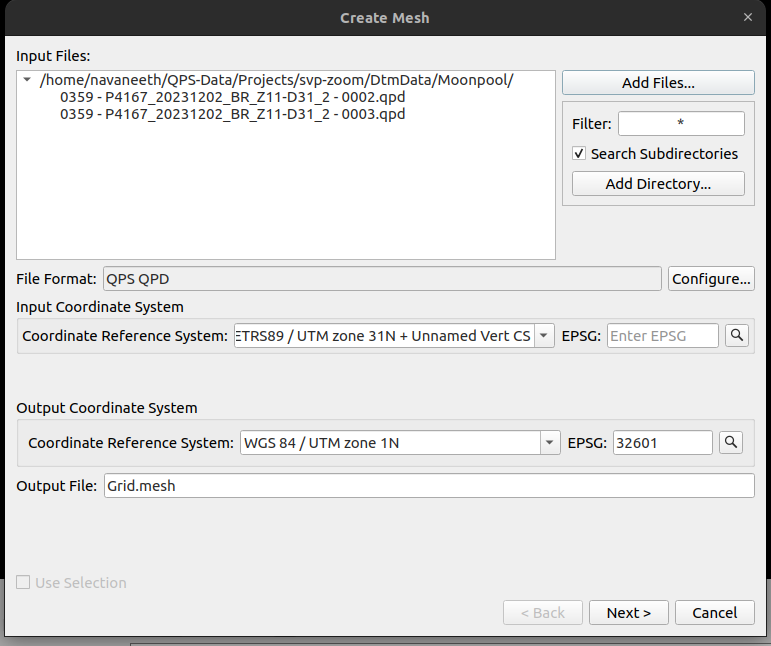
Task: Open the file format Configure... button
Action: coord(711,279)
